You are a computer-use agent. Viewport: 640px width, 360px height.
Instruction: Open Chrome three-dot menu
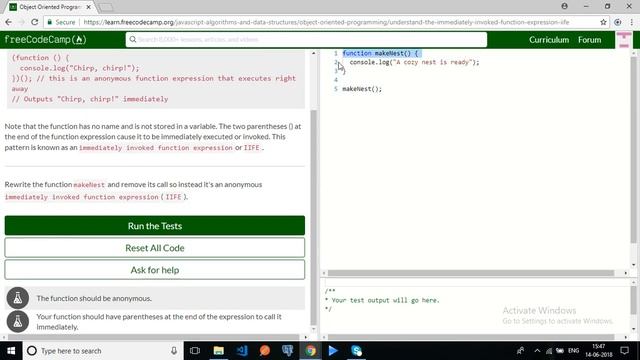tap(632, 22)
